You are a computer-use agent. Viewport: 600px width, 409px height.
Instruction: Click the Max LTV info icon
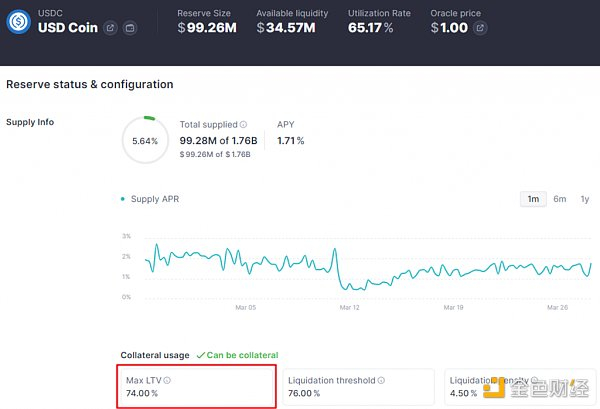167,380
